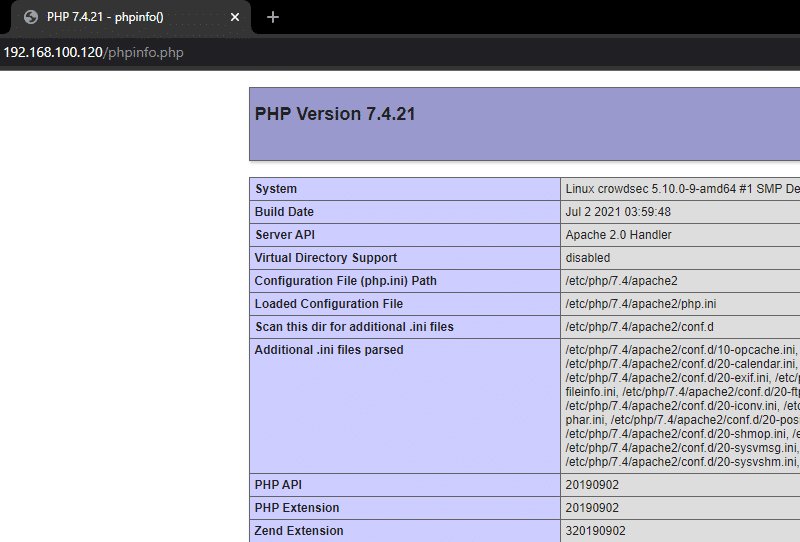Click the Loaded Configuration File label

tap(329, 304)
